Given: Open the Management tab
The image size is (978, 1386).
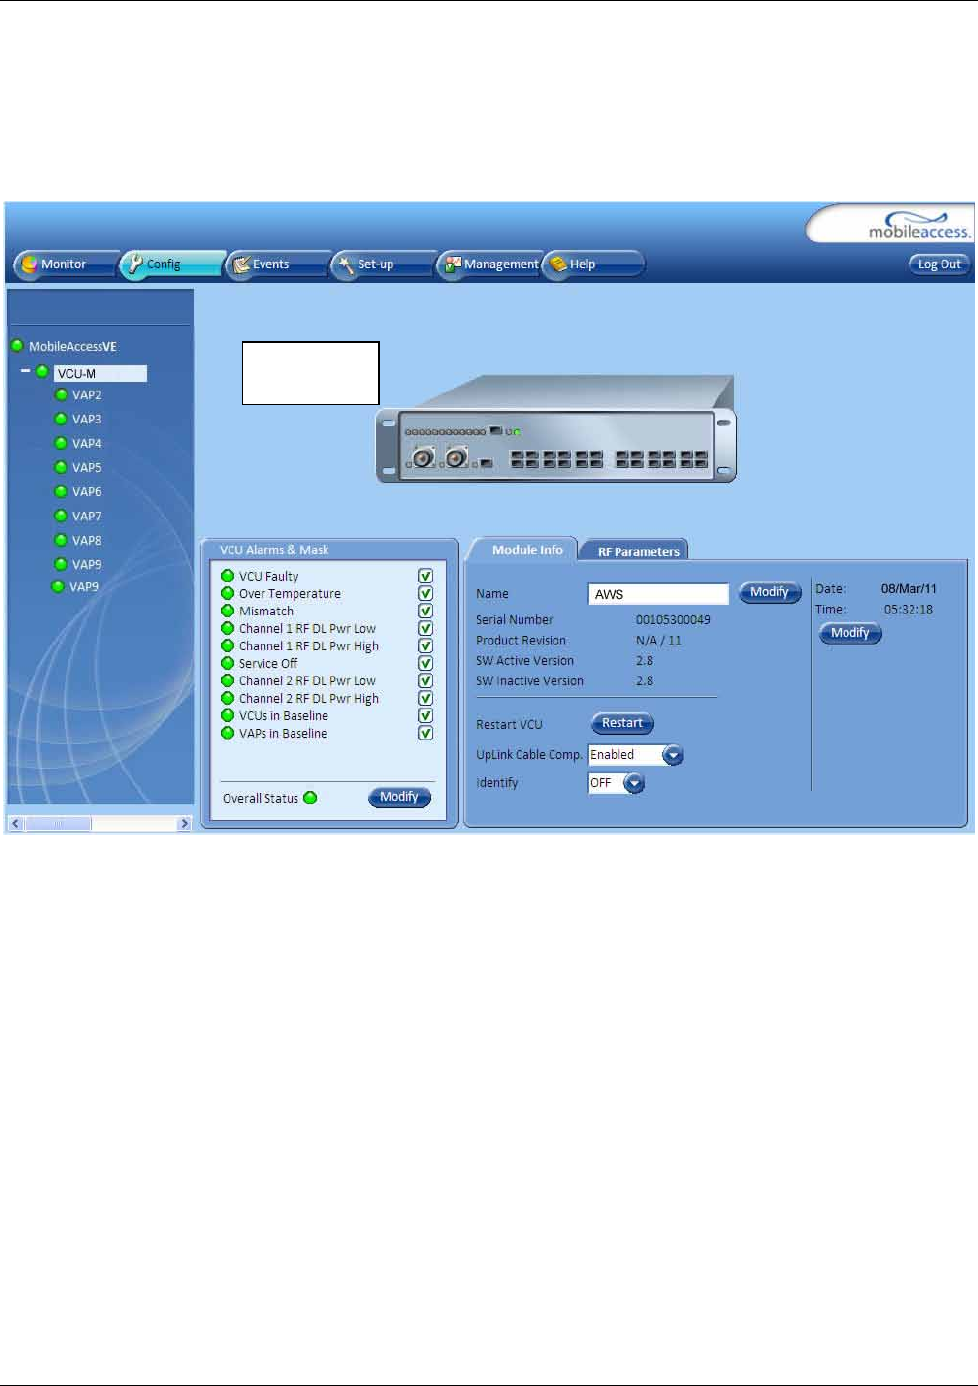Looking at the screenshot, I should pos(490,264).
